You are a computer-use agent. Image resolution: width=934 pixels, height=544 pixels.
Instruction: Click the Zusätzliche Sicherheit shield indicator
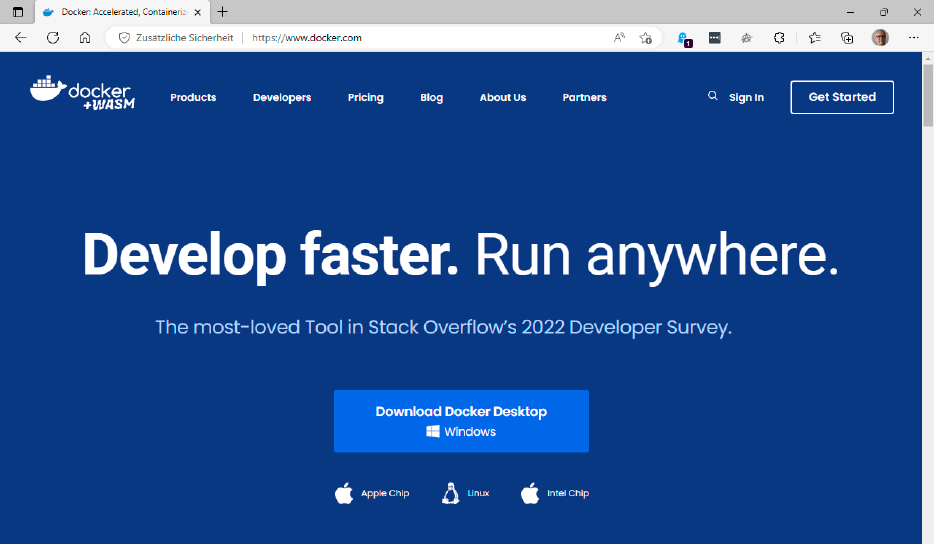[176, 38]
